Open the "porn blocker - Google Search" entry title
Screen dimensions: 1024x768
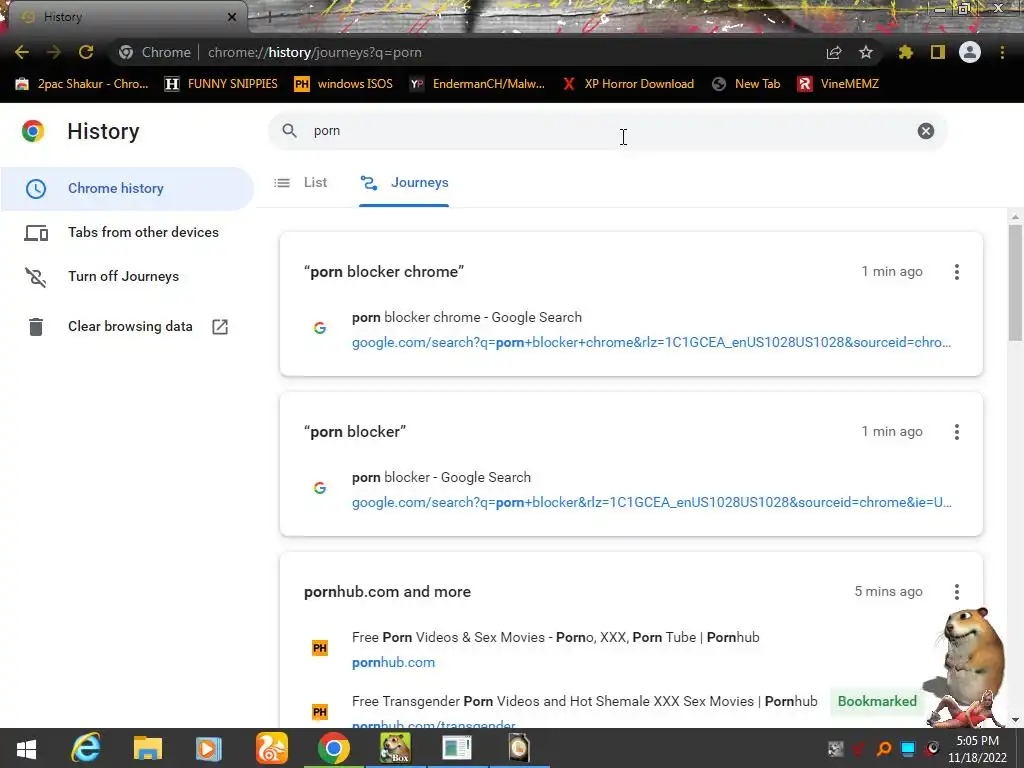(441, 477)
